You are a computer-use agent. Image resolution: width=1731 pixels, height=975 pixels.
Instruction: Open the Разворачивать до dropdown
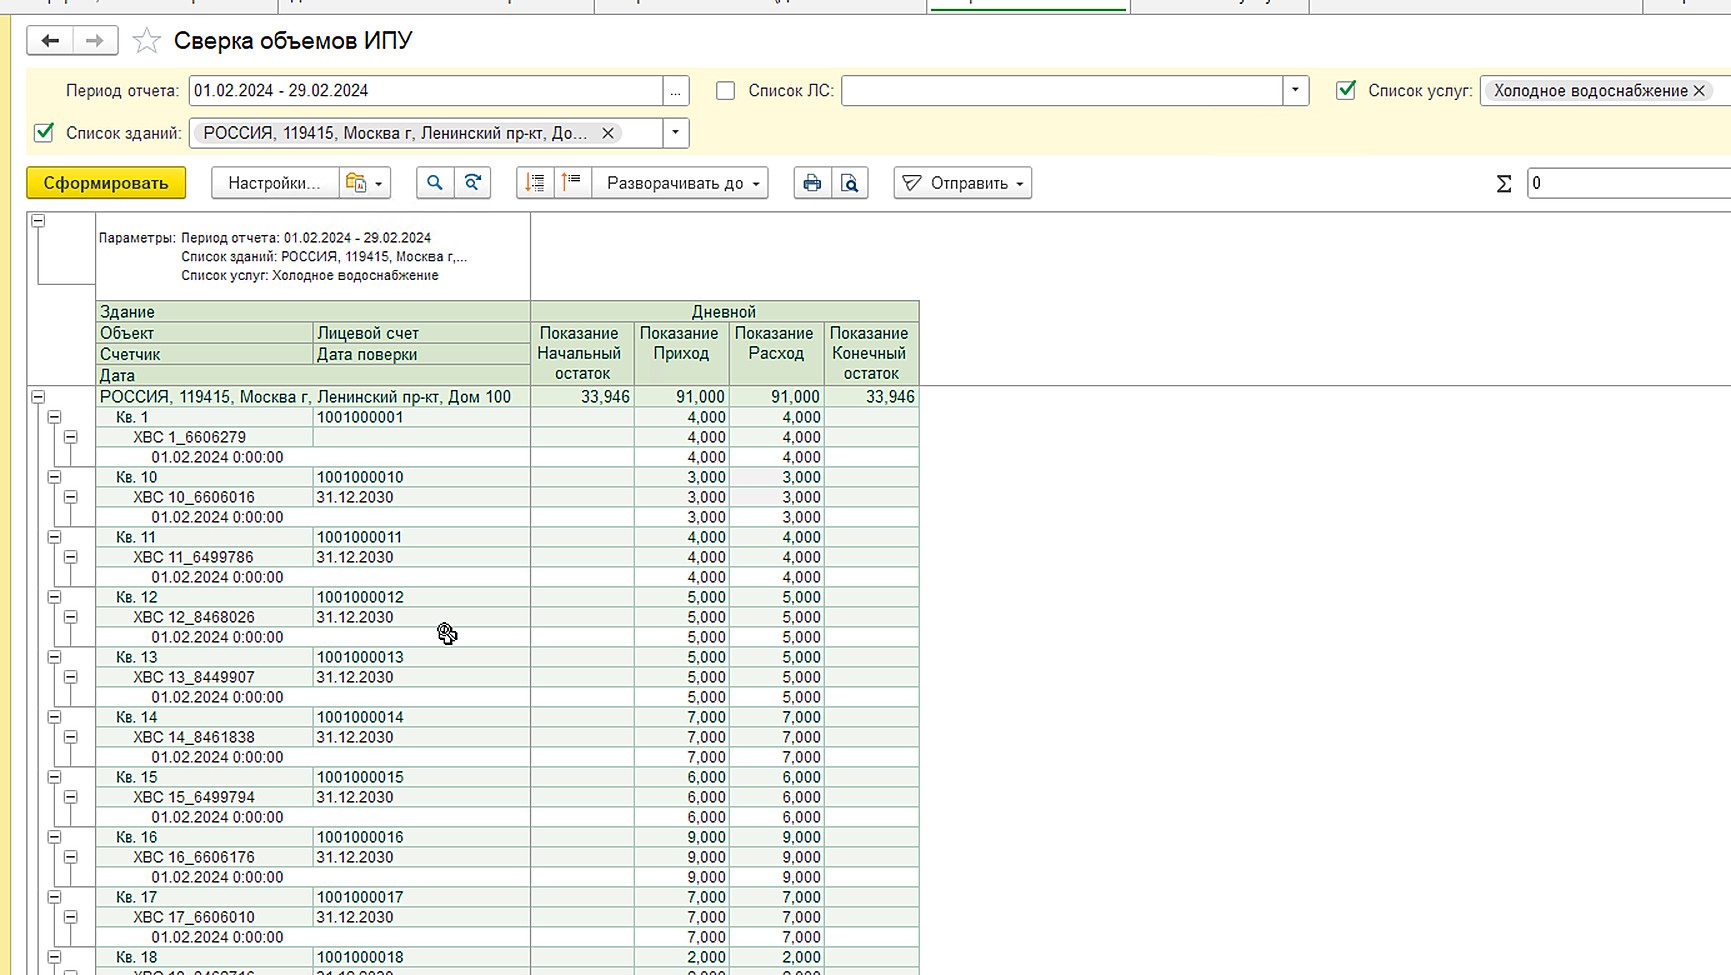tap(680, 183)
